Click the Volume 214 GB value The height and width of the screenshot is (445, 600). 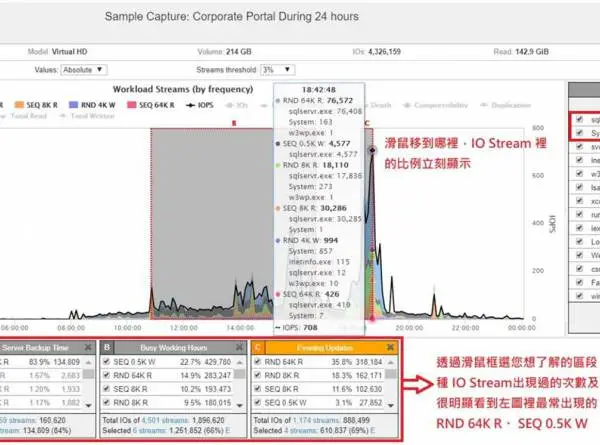tap(239, 52)
